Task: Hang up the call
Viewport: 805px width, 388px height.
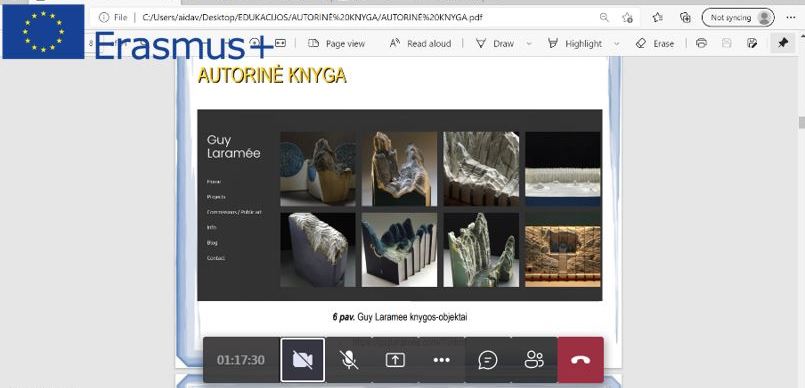Action: coord(581,360)
